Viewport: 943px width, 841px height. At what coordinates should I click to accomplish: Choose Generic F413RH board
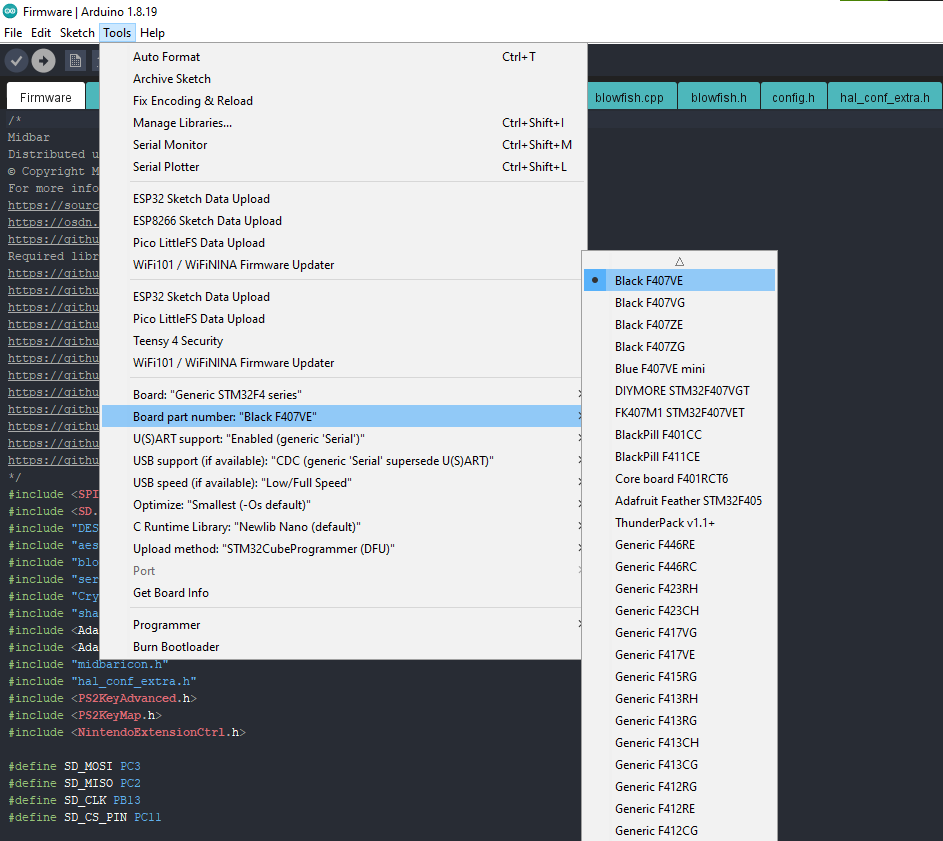tap(680, 698)
